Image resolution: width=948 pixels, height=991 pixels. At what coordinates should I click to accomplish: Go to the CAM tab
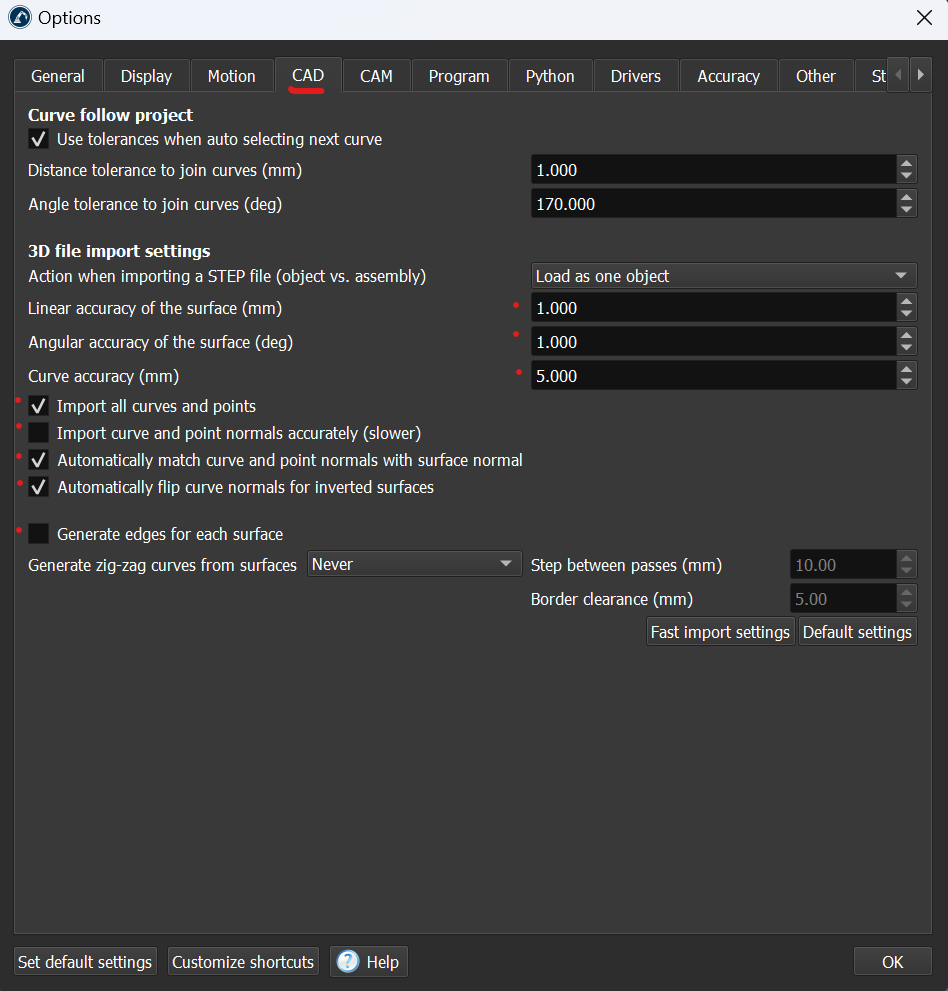click(376, 76)
